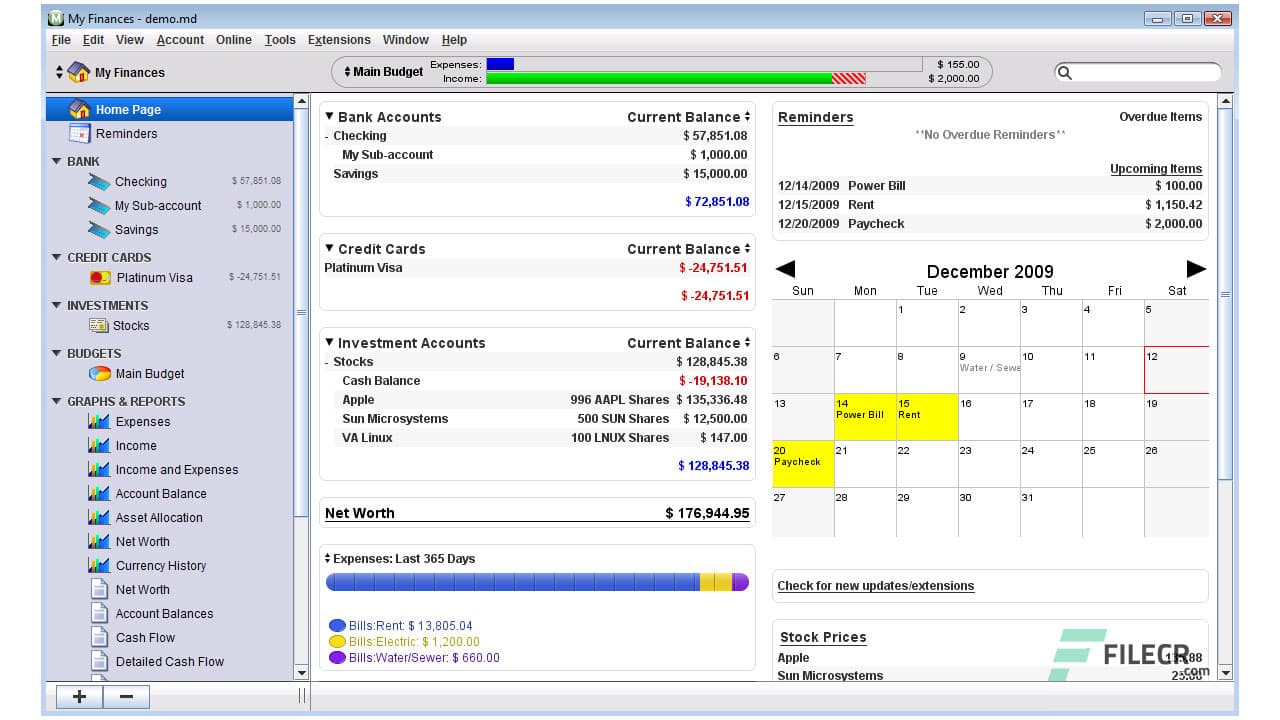Click the plus button to add account
This screenshot has width=1280, height=720.
click(x=79, y=697)
